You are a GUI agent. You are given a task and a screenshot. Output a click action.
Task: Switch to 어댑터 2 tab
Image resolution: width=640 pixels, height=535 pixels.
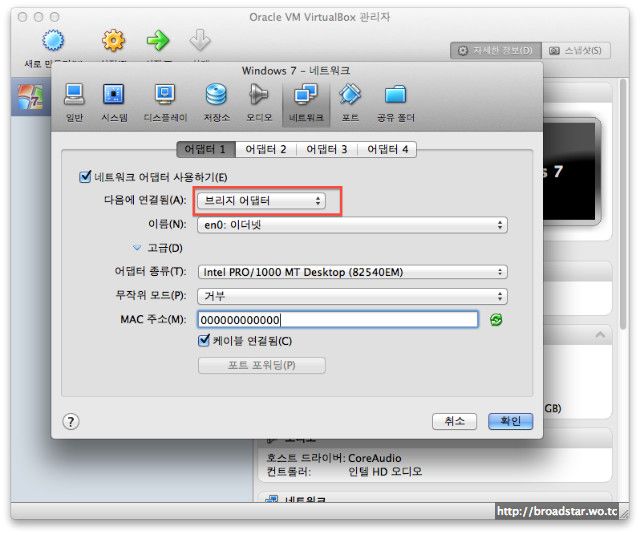266,149
